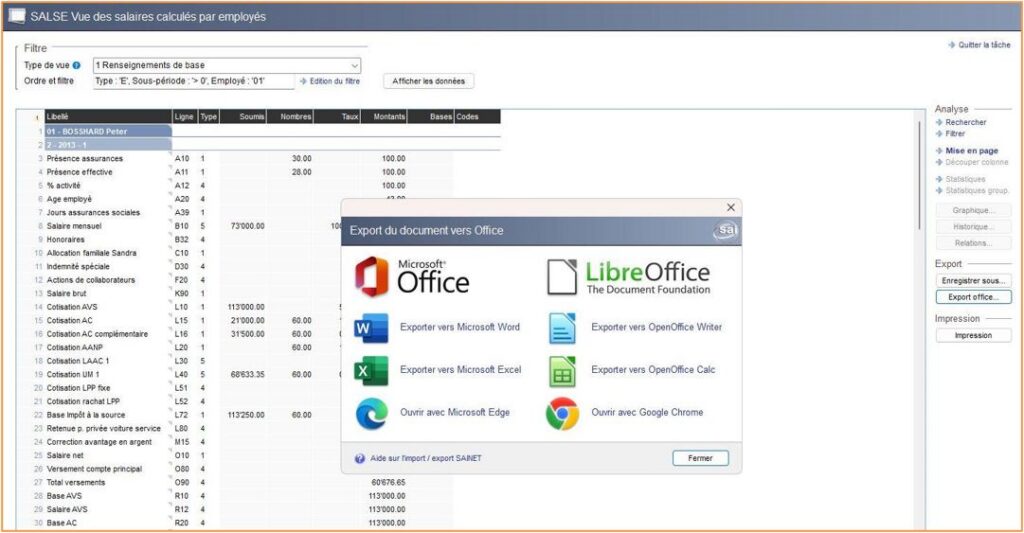Viewport: 1024px width, 533px height.
Task: Click the Microsoft Edge icon
Action: coord(372,413)
